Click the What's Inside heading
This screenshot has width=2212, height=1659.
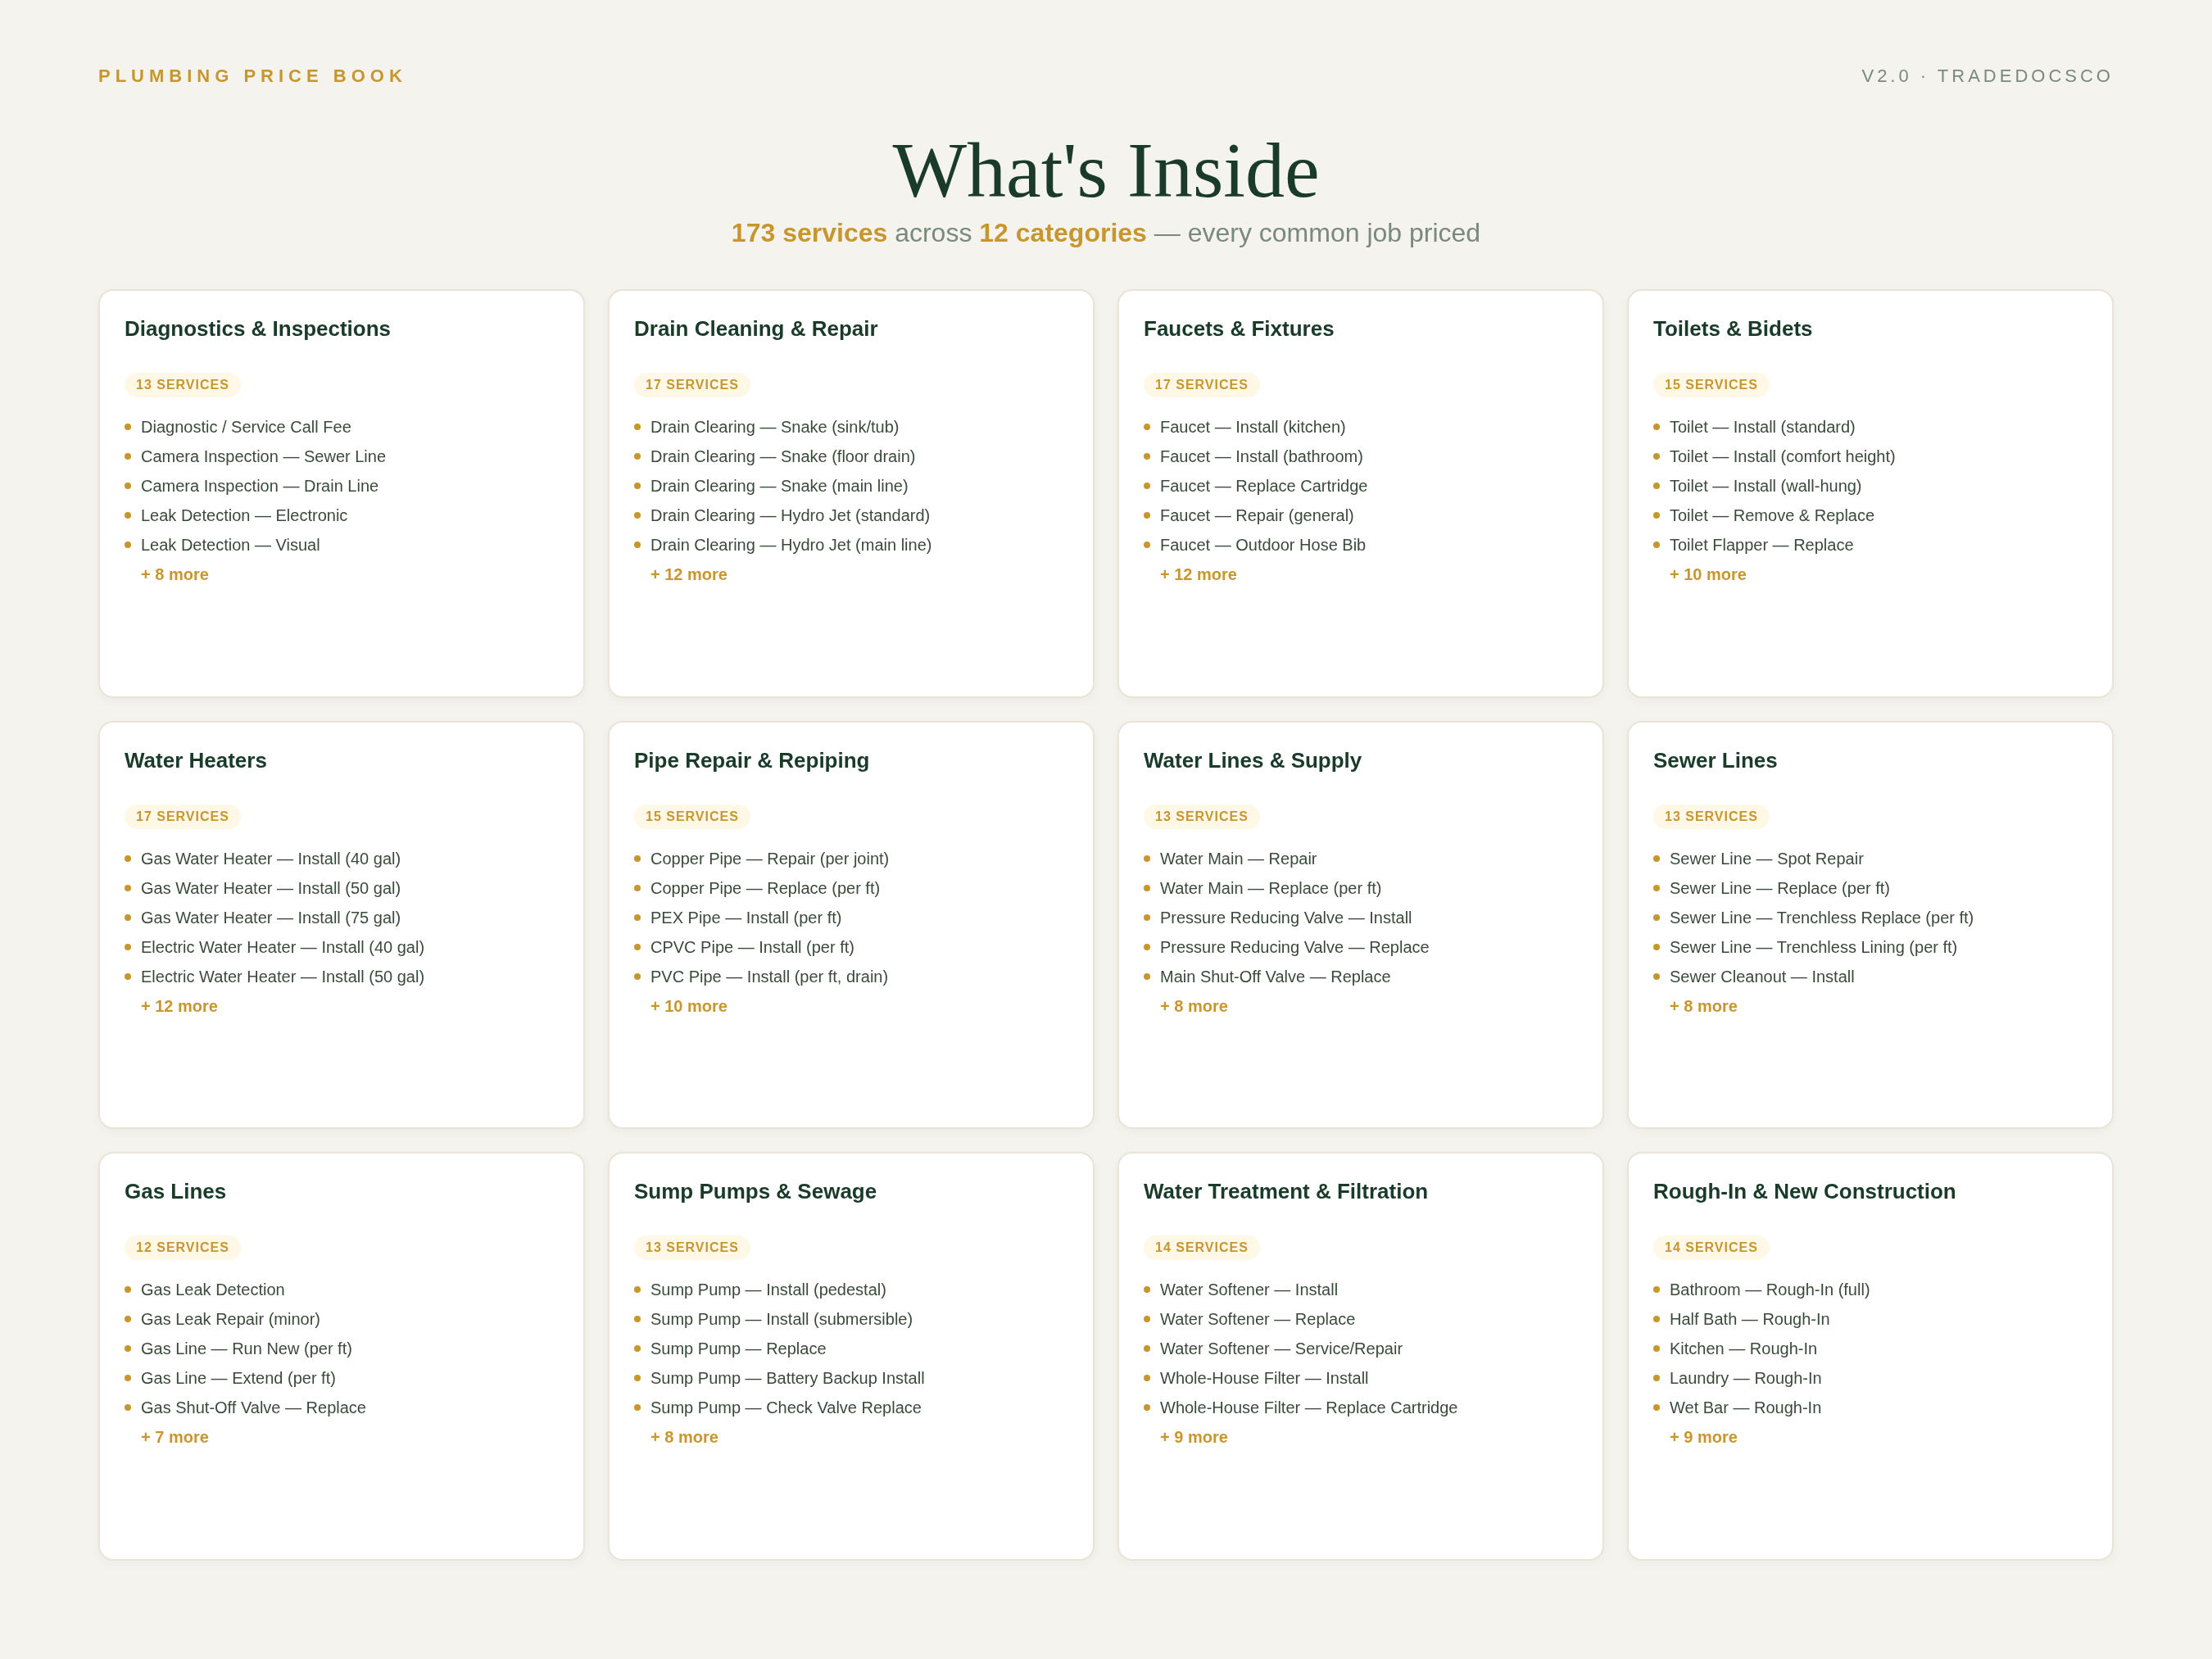[1106, 171]
